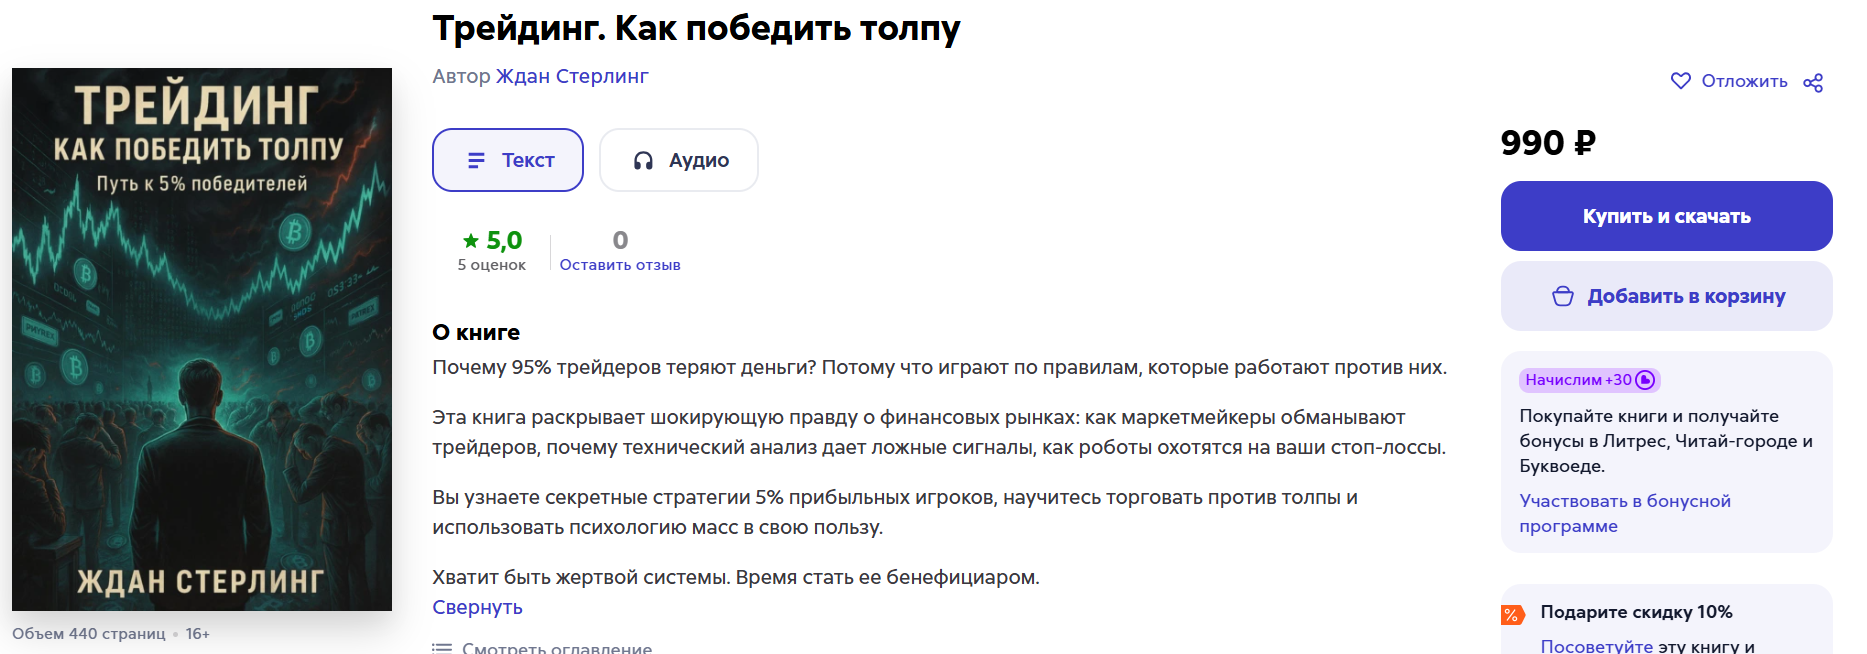This screenshot has width=1867, height=654.
Task: Click the heart icon to save book
Action: [x=1681, y=81]
